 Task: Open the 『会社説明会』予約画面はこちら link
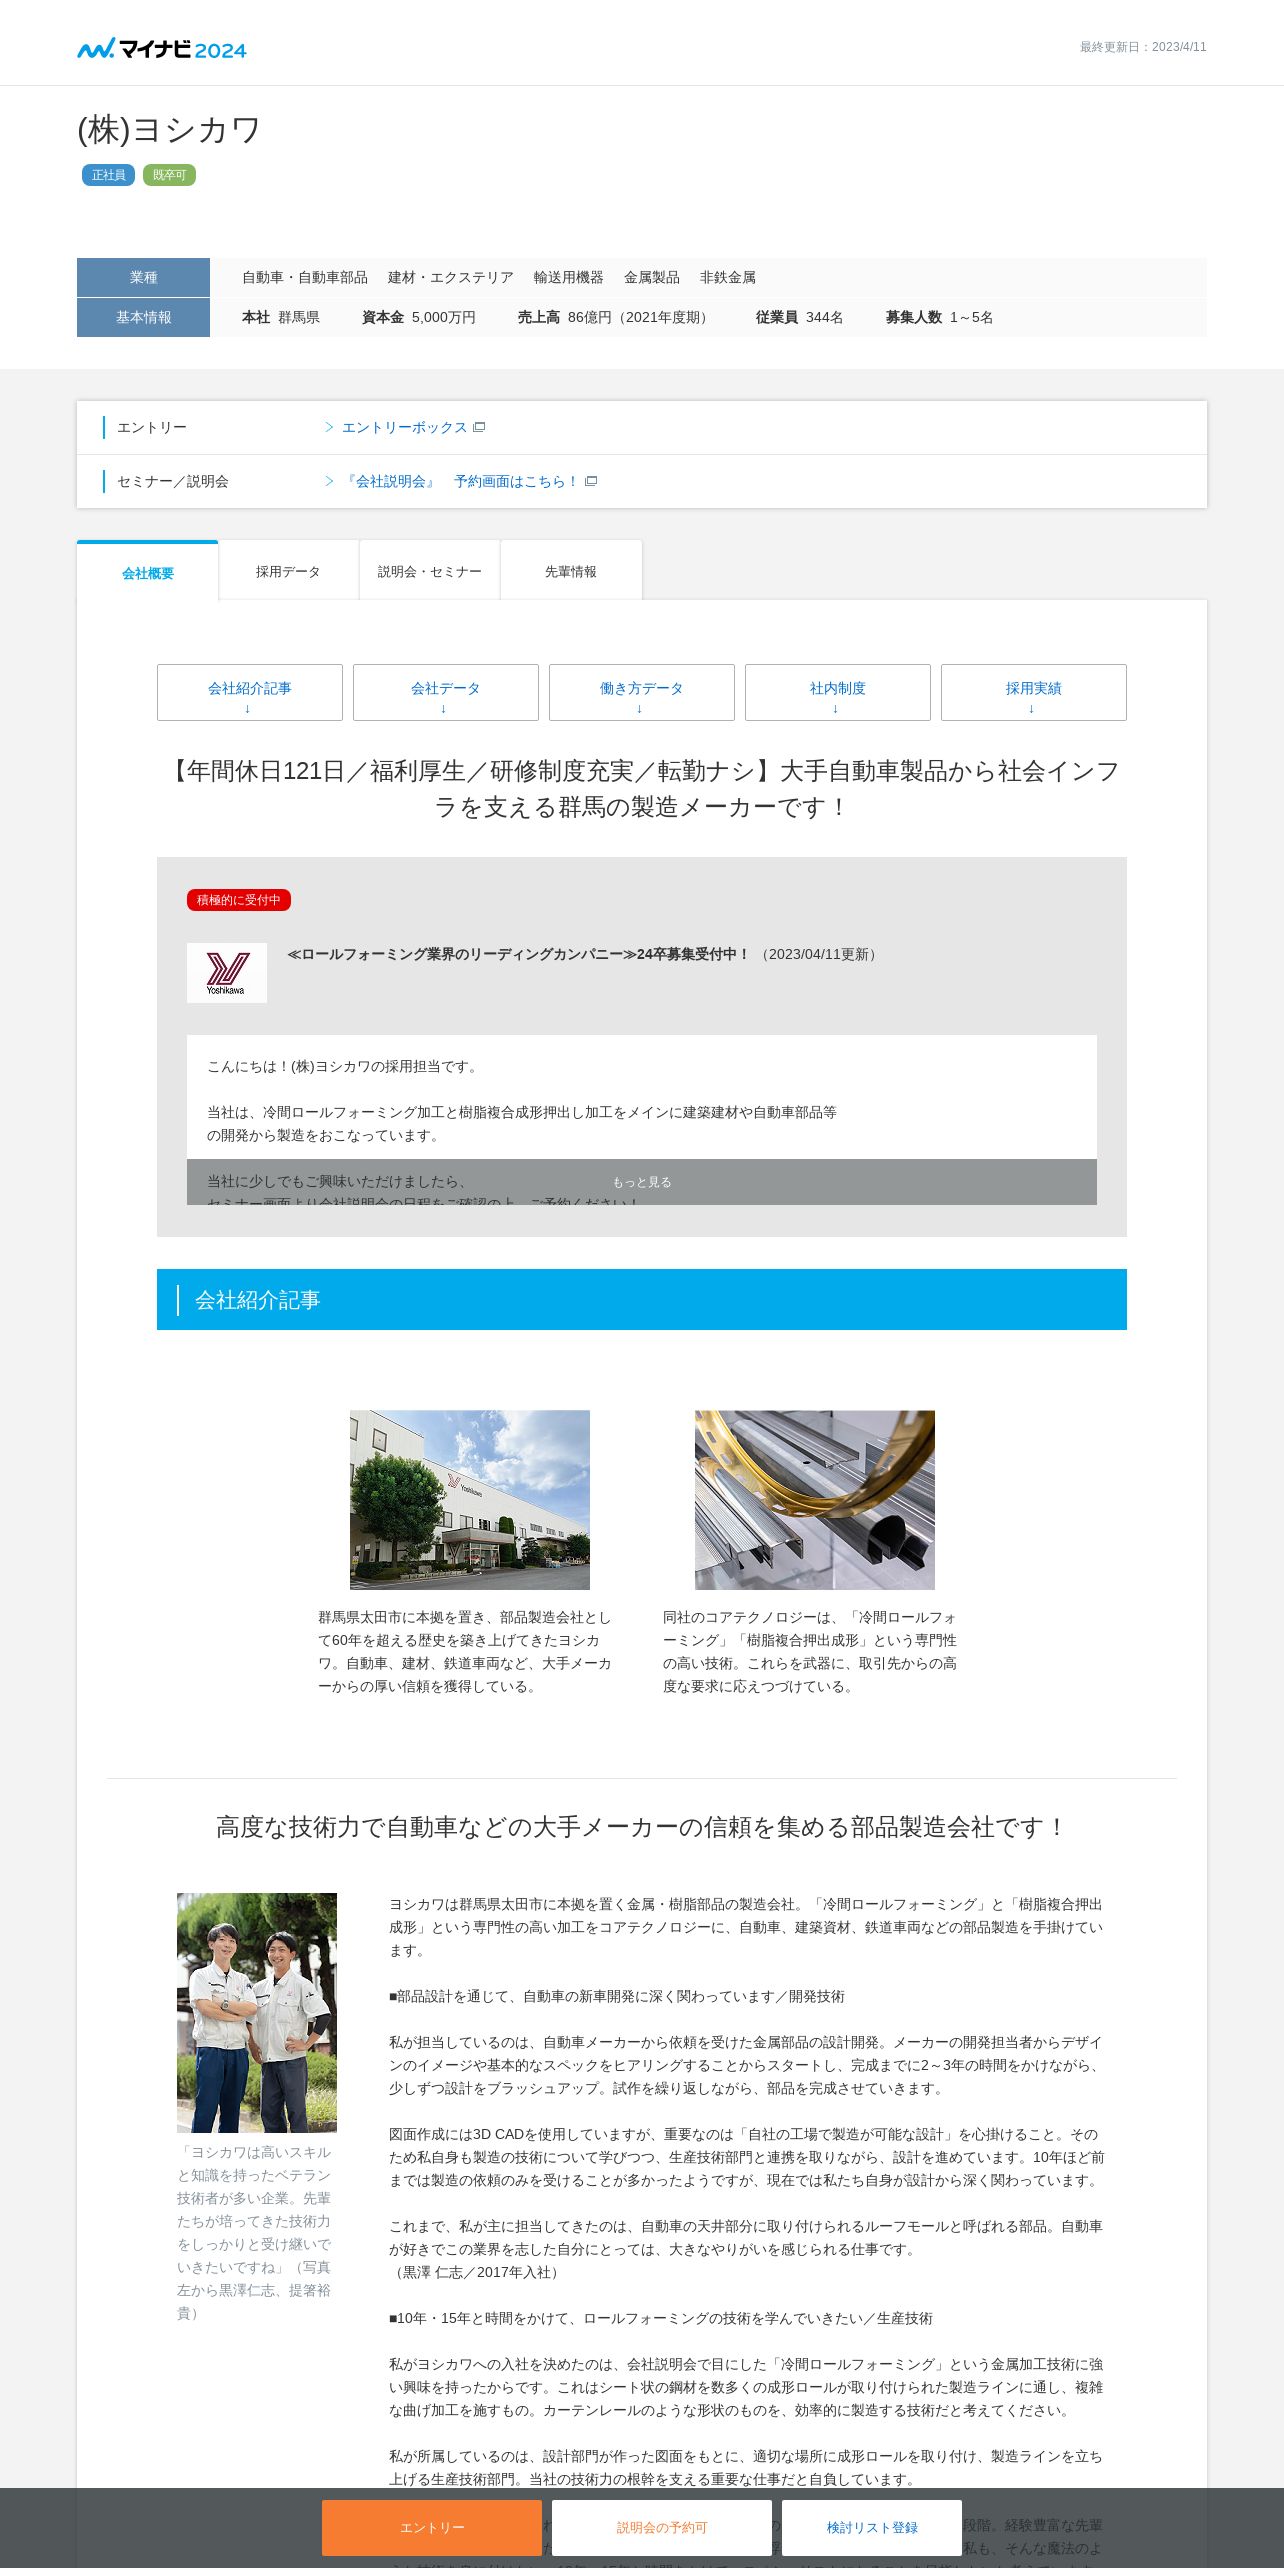(x=461, y=481)
